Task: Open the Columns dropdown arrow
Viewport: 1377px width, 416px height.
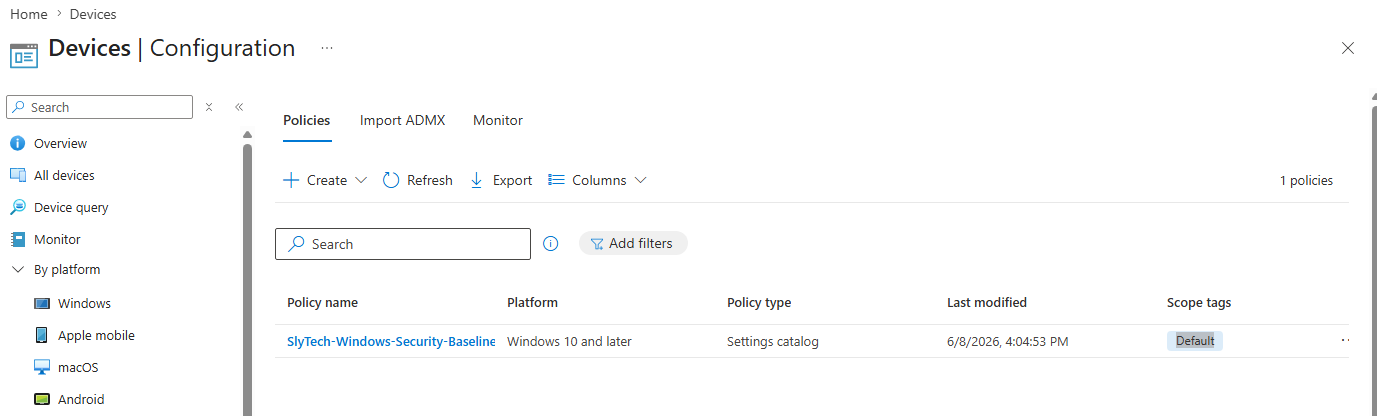Action: click(x=640, y=180)
